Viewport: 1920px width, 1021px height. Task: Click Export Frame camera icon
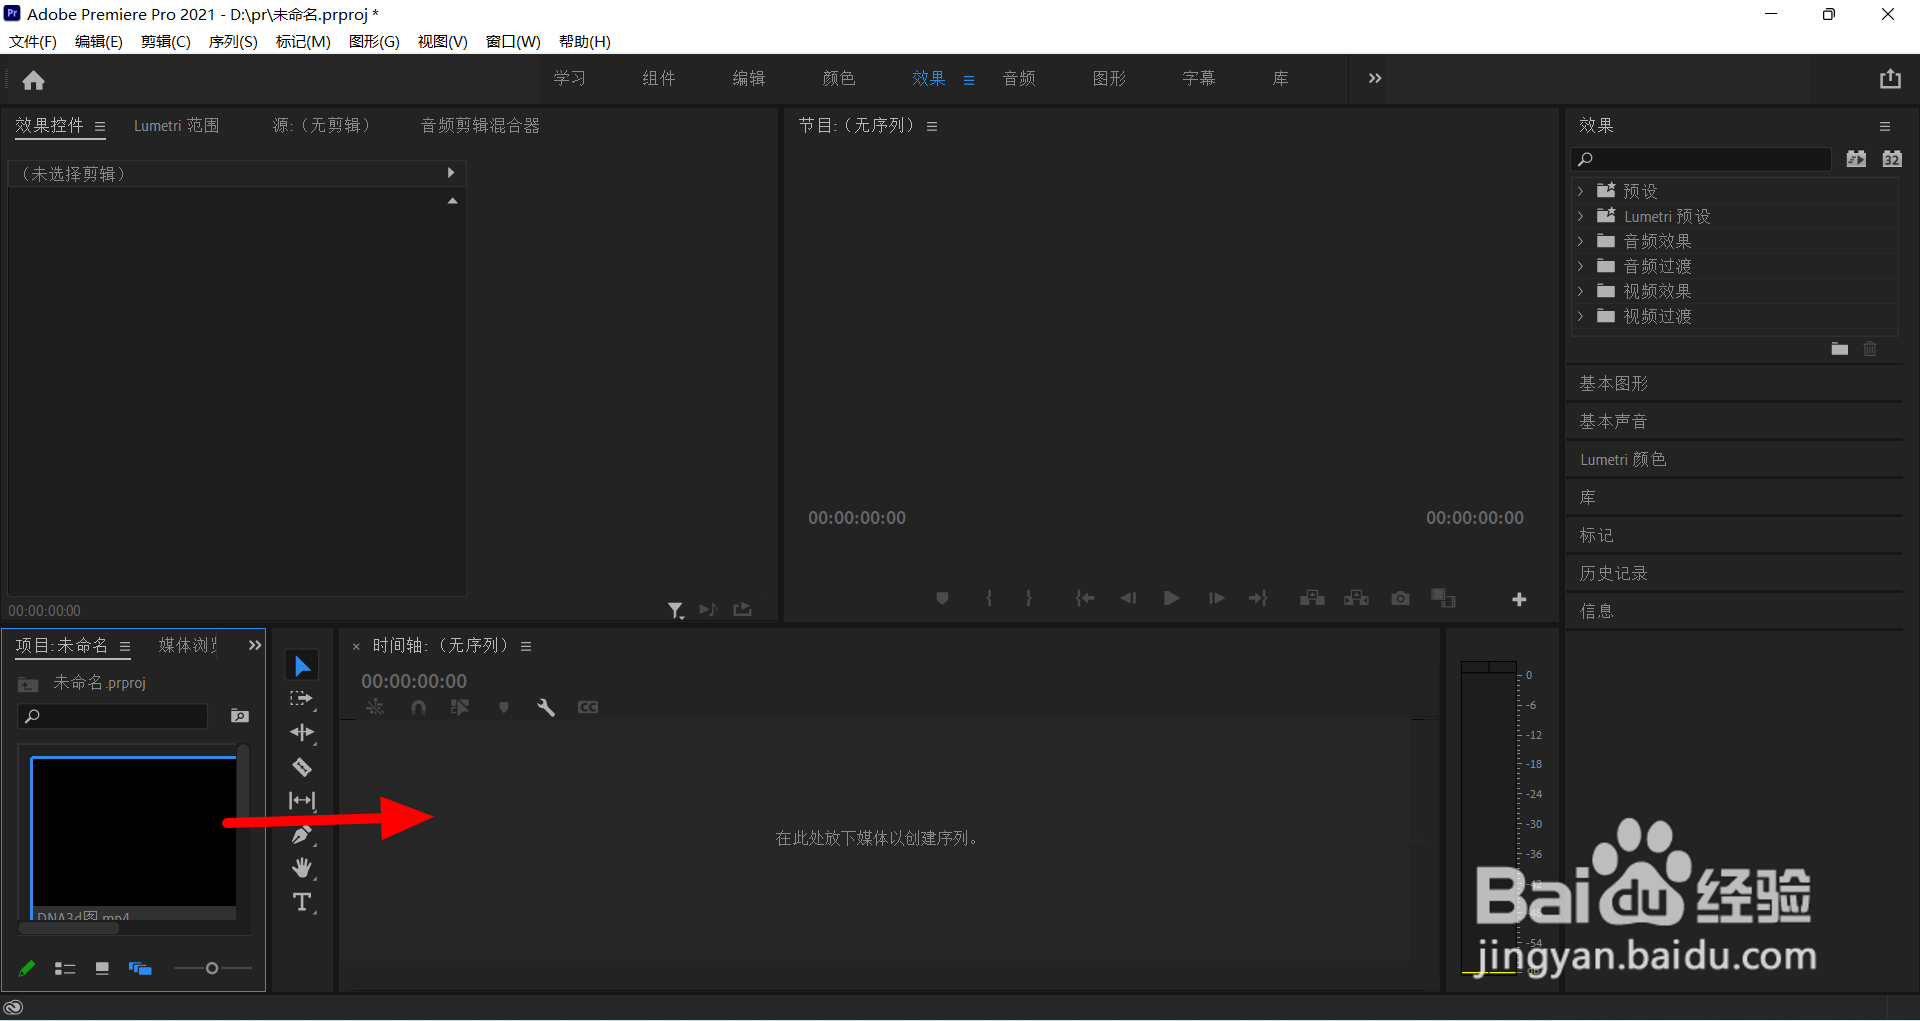1400,598
